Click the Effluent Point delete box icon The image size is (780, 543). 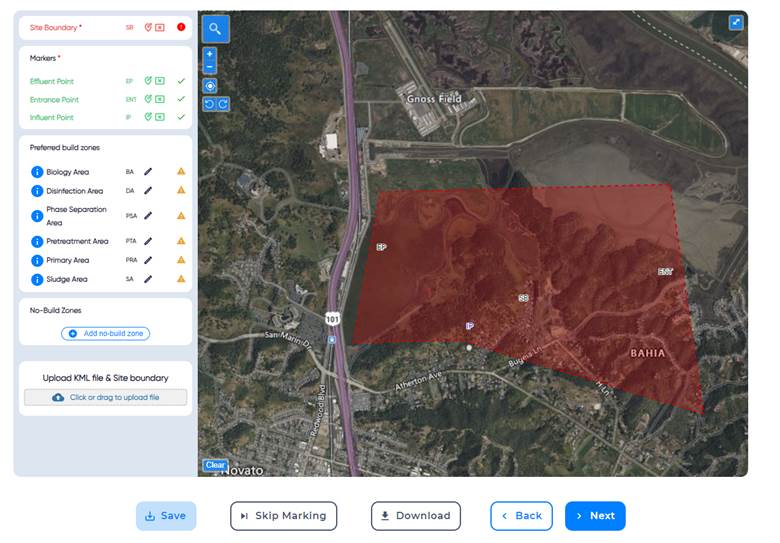(x=160, y=81)
